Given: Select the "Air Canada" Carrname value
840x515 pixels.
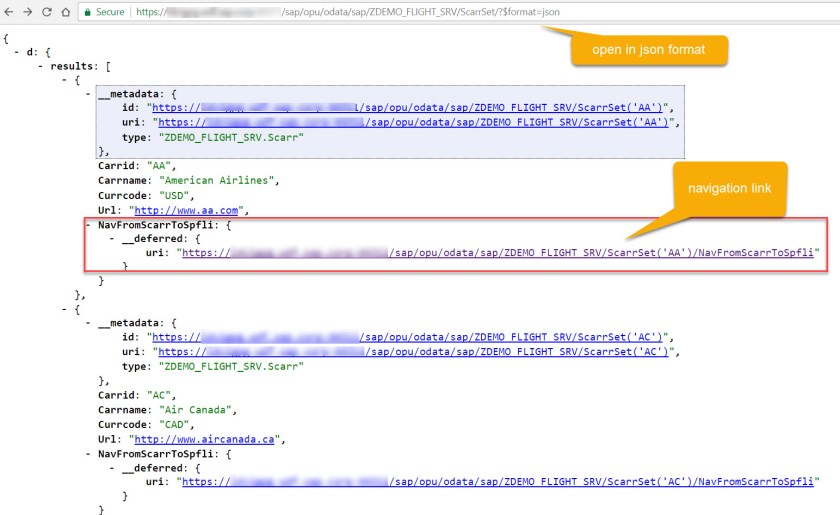Looking at the screenshot, I should tap(196, 410).
